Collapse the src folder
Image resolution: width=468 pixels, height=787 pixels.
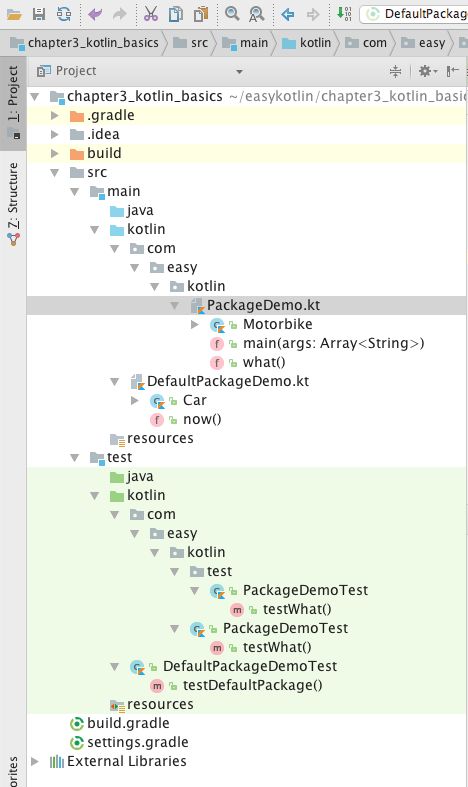55,173
